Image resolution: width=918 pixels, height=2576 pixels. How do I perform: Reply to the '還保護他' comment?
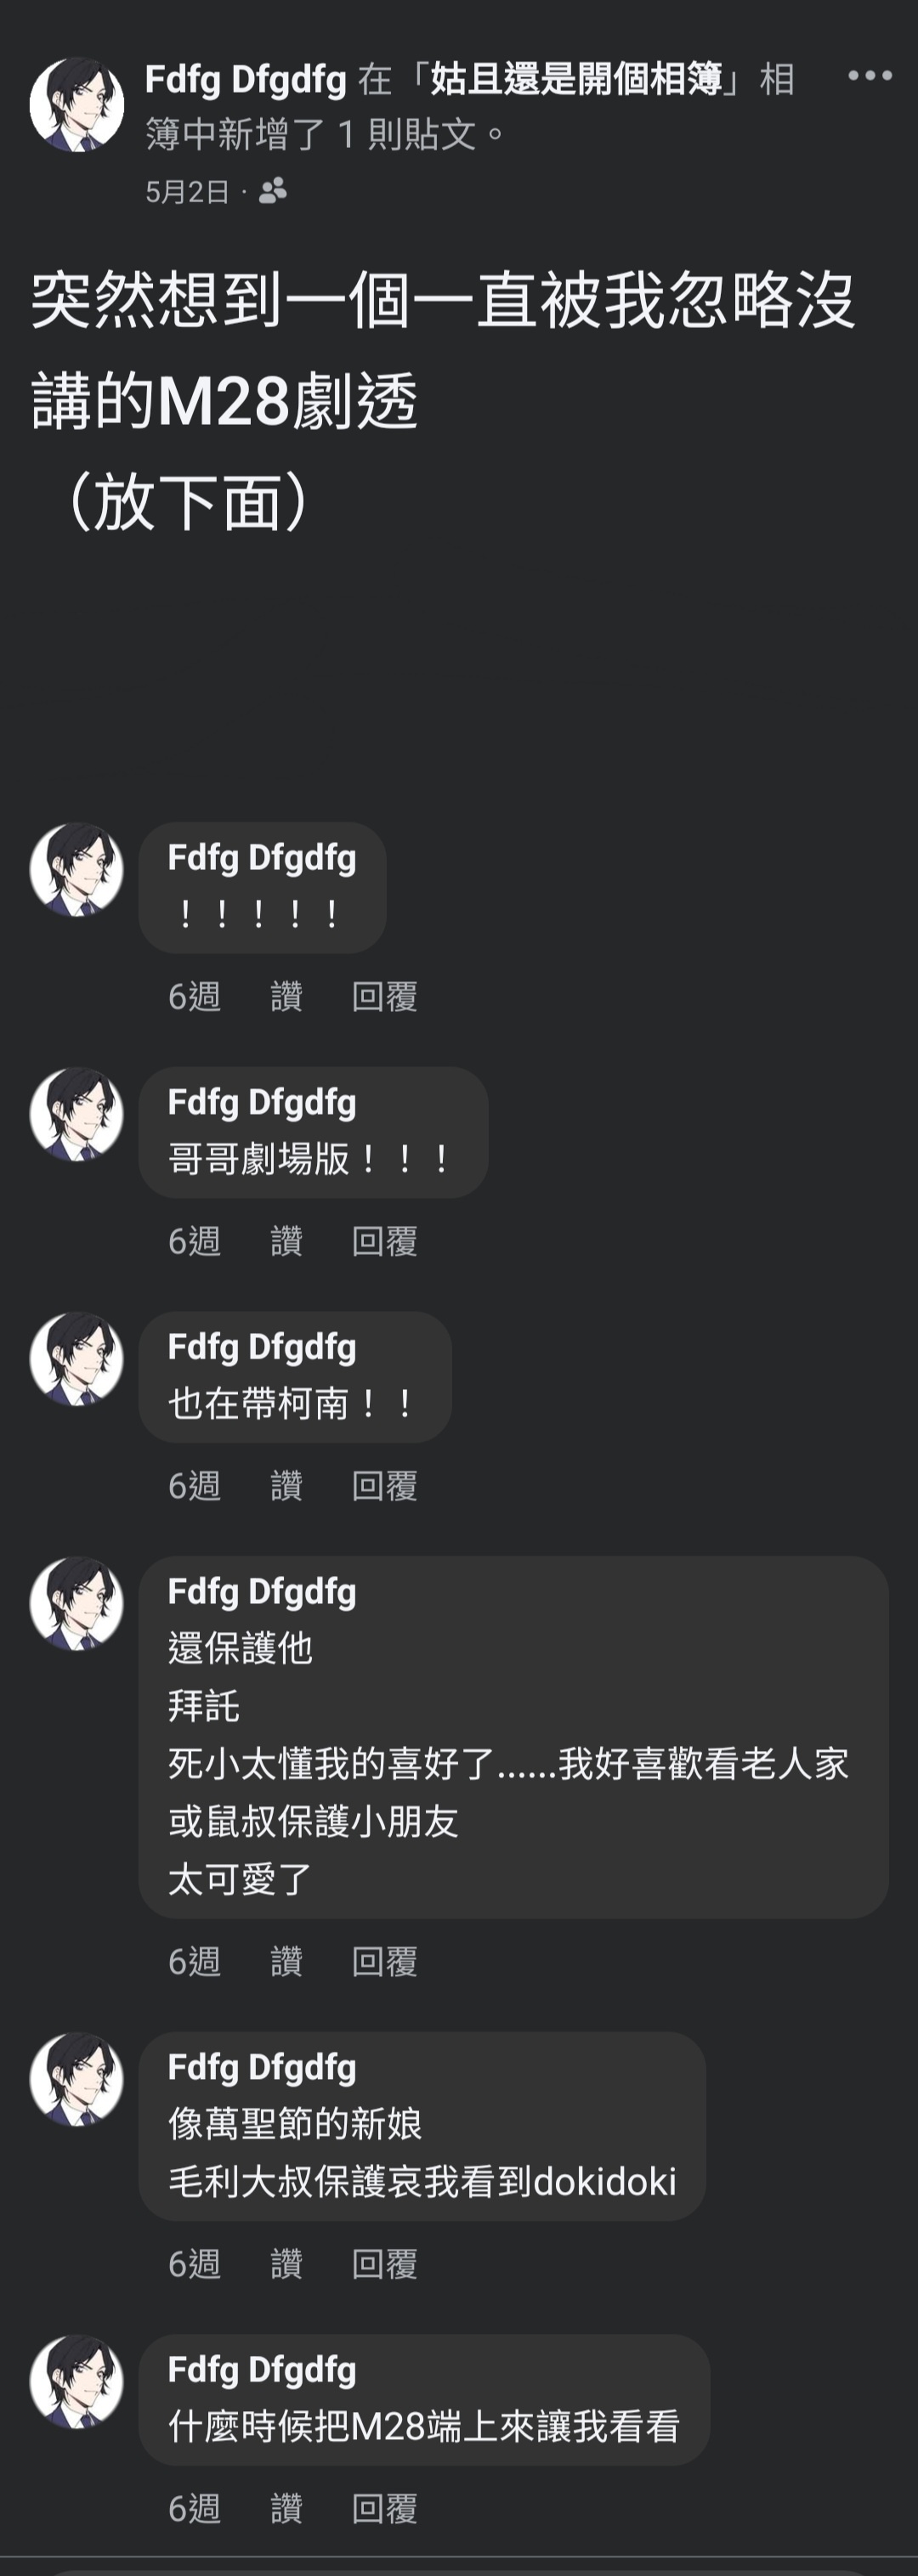pos(385,1962)
